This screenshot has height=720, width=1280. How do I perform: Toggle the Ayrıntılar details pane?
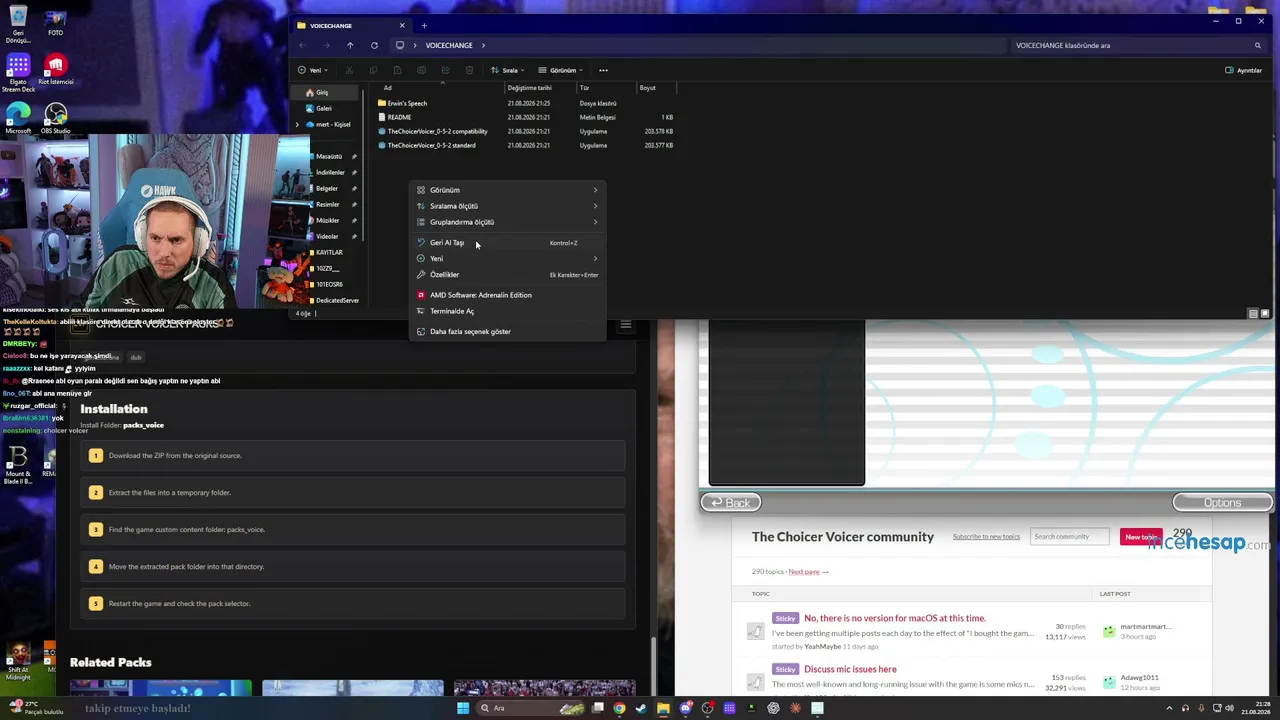(x=1243, y=70)
